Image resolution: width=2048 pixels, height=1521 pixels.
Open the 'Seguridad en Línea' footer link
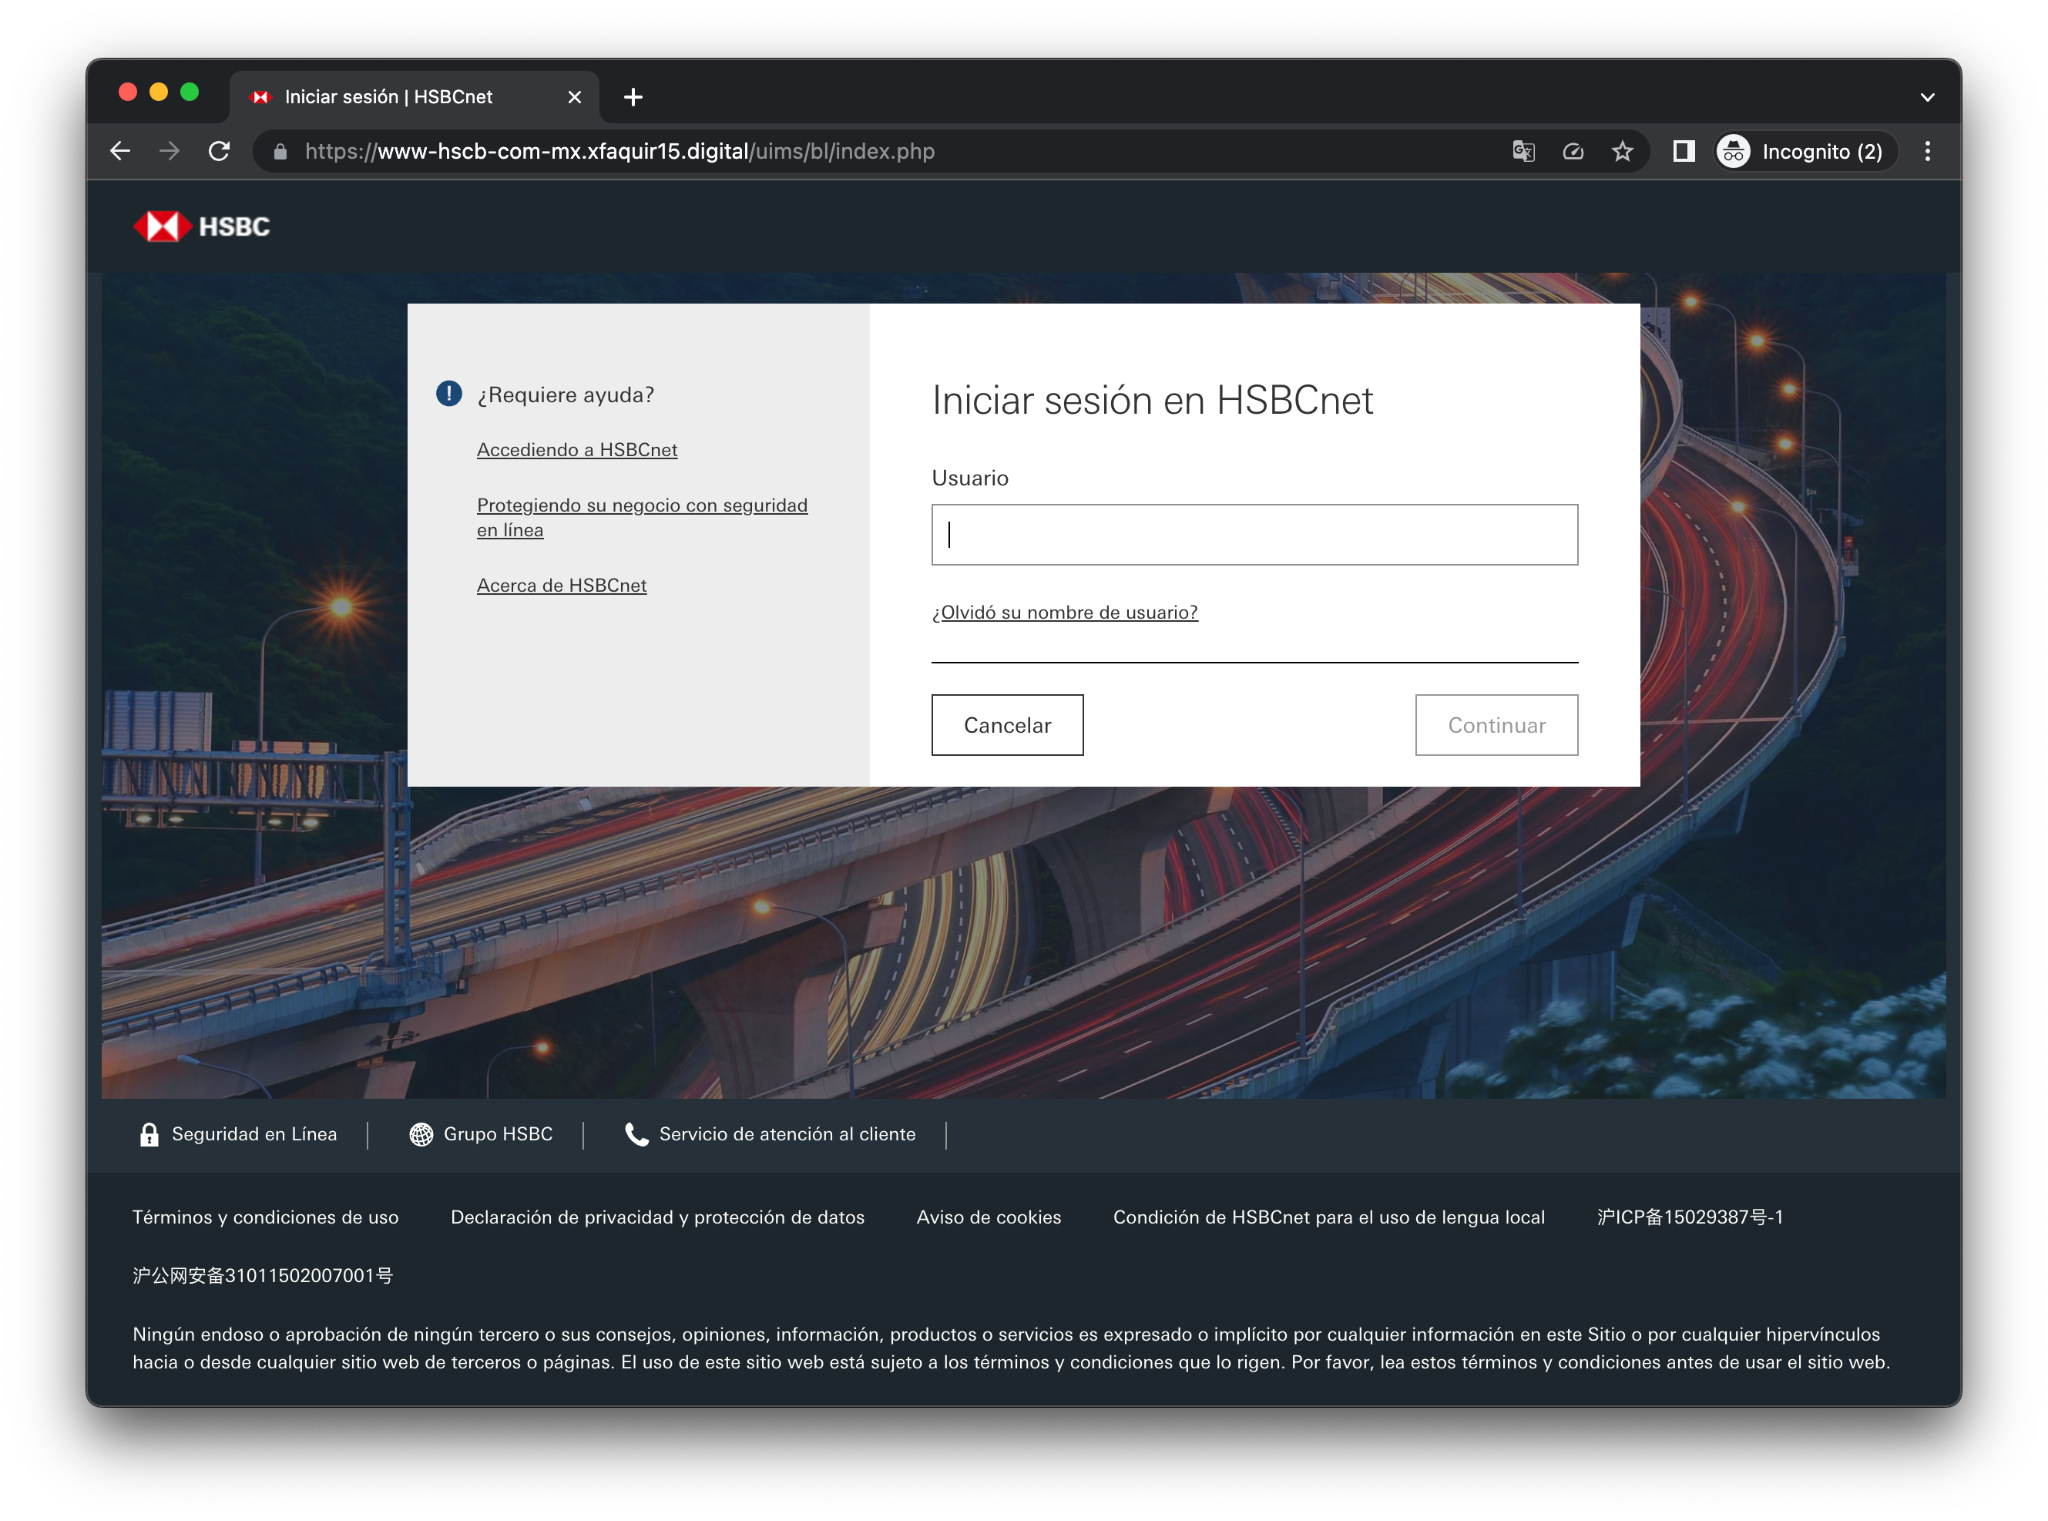(254, 1134)
